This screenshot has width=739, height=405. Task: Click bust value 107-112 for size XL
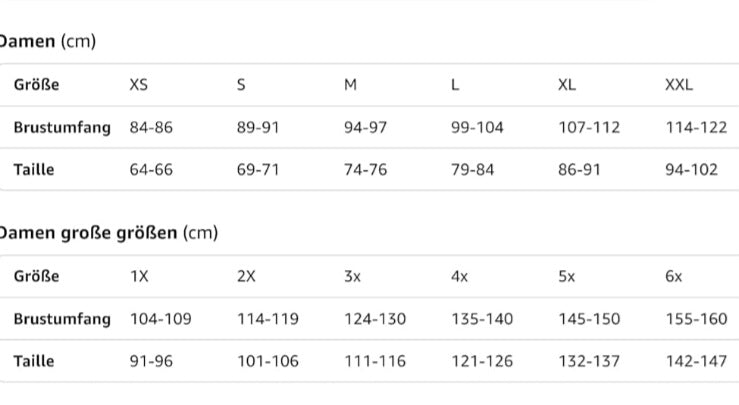coord(589,127)
